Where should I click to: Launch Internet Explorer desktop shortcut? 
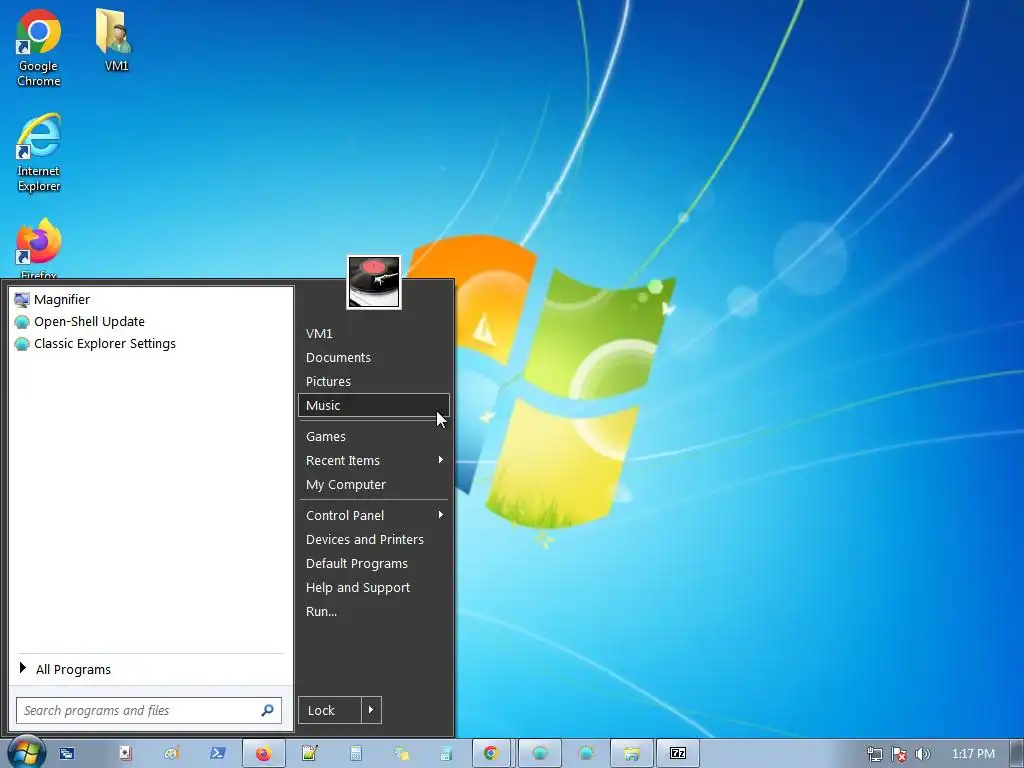tap(39, 153)
